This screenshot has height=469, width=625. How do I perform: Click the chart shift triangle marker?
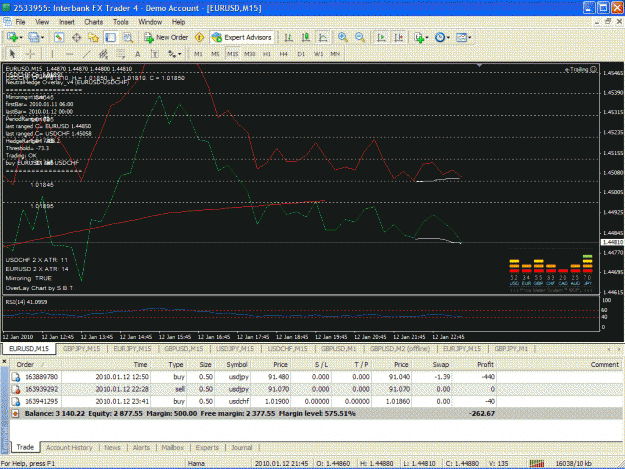click(480, 65)
